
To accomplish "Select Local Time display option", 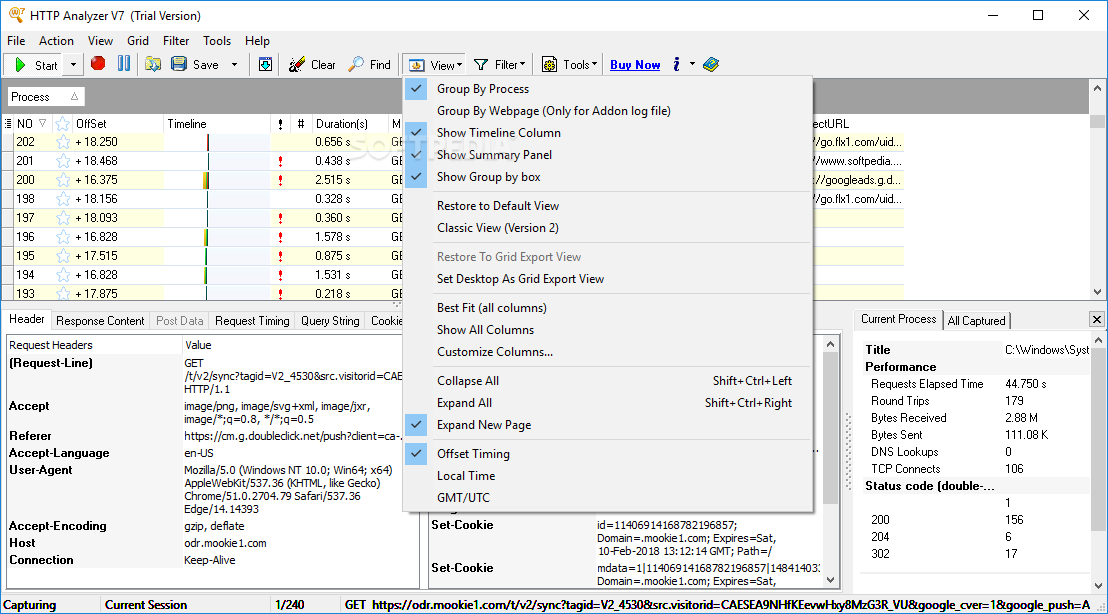I will [466, 476].
